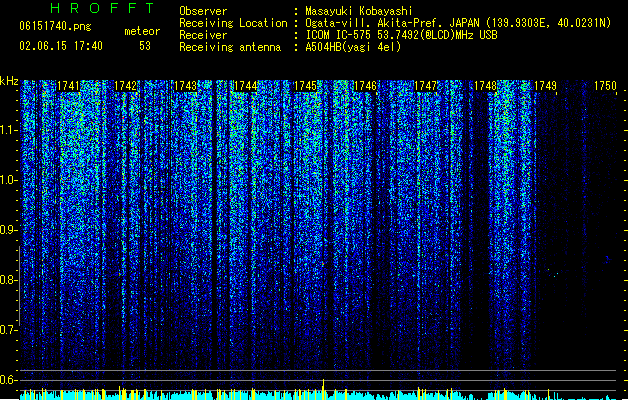629x400 pixels.
Task: Click the 'Receiving antenna' label
Action: tap(230, 47)
